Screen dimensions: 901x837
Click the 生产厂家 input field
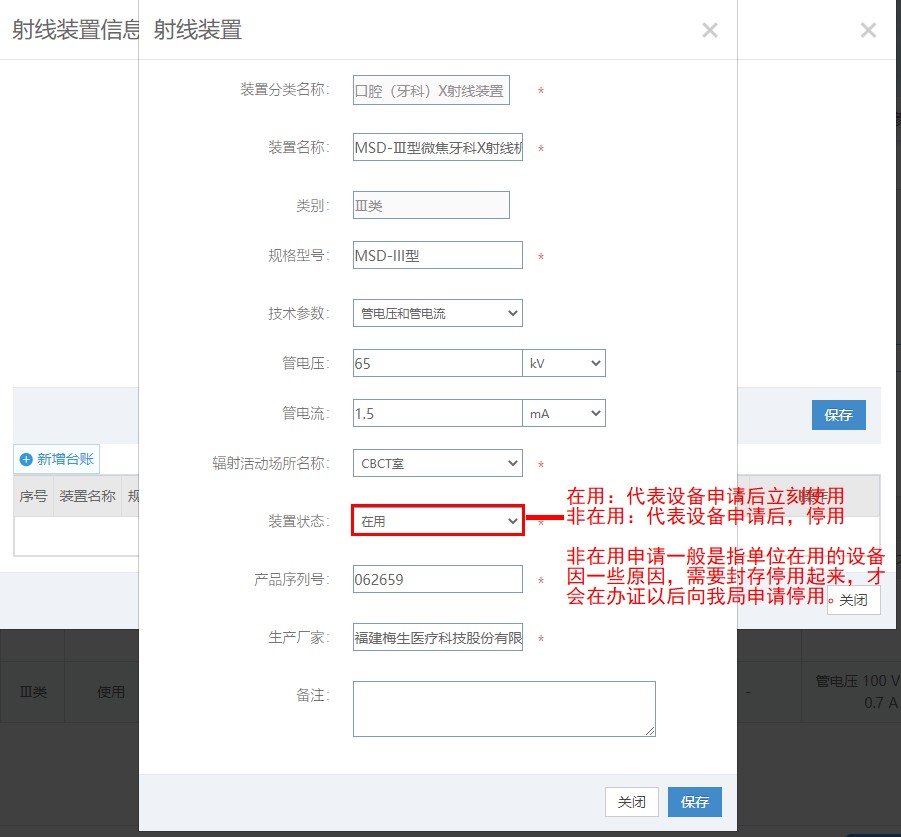point(437,637)
